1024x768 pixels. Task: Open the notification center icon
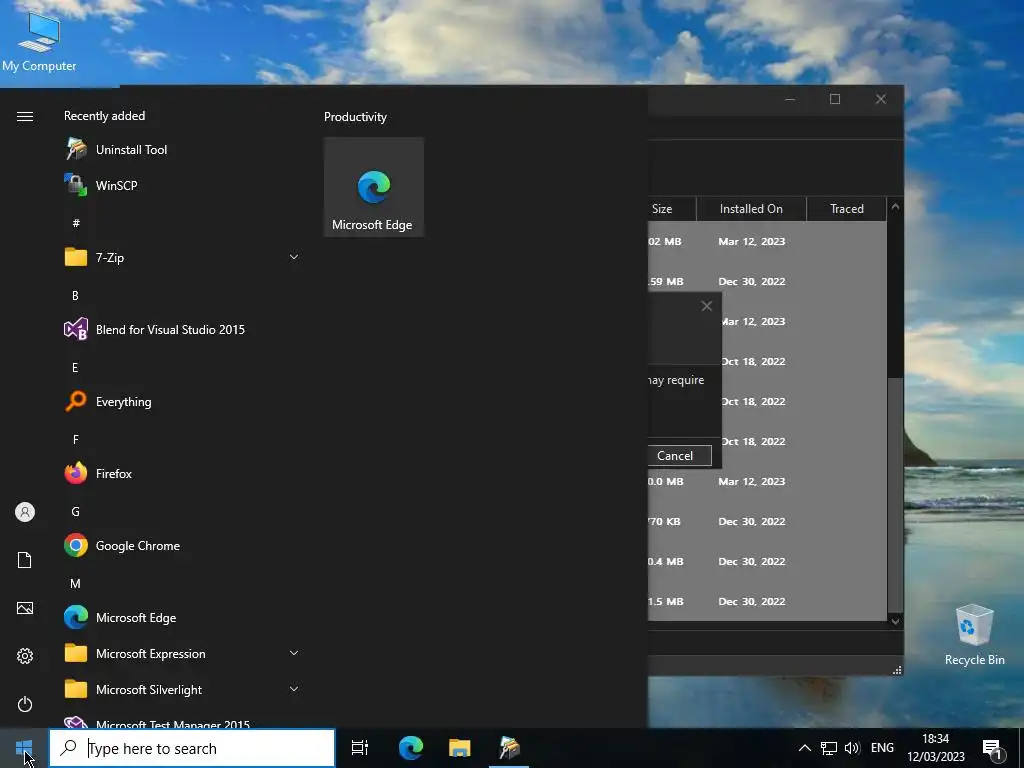pos(992,748)
